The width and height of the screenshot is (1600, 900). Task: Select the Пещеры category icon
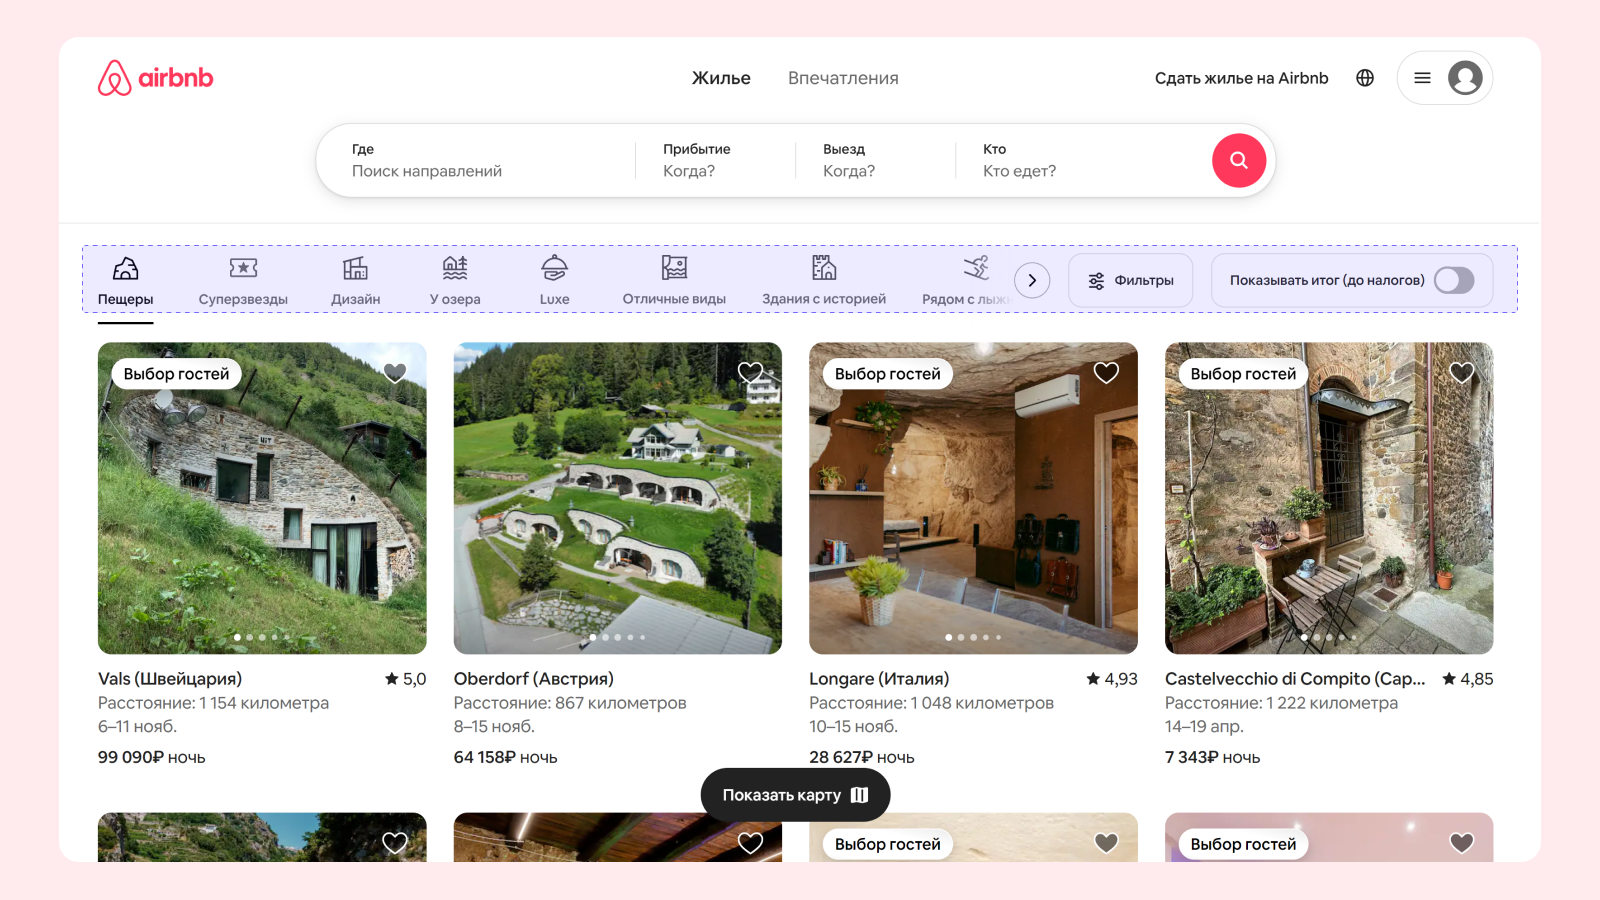point(125,278)
